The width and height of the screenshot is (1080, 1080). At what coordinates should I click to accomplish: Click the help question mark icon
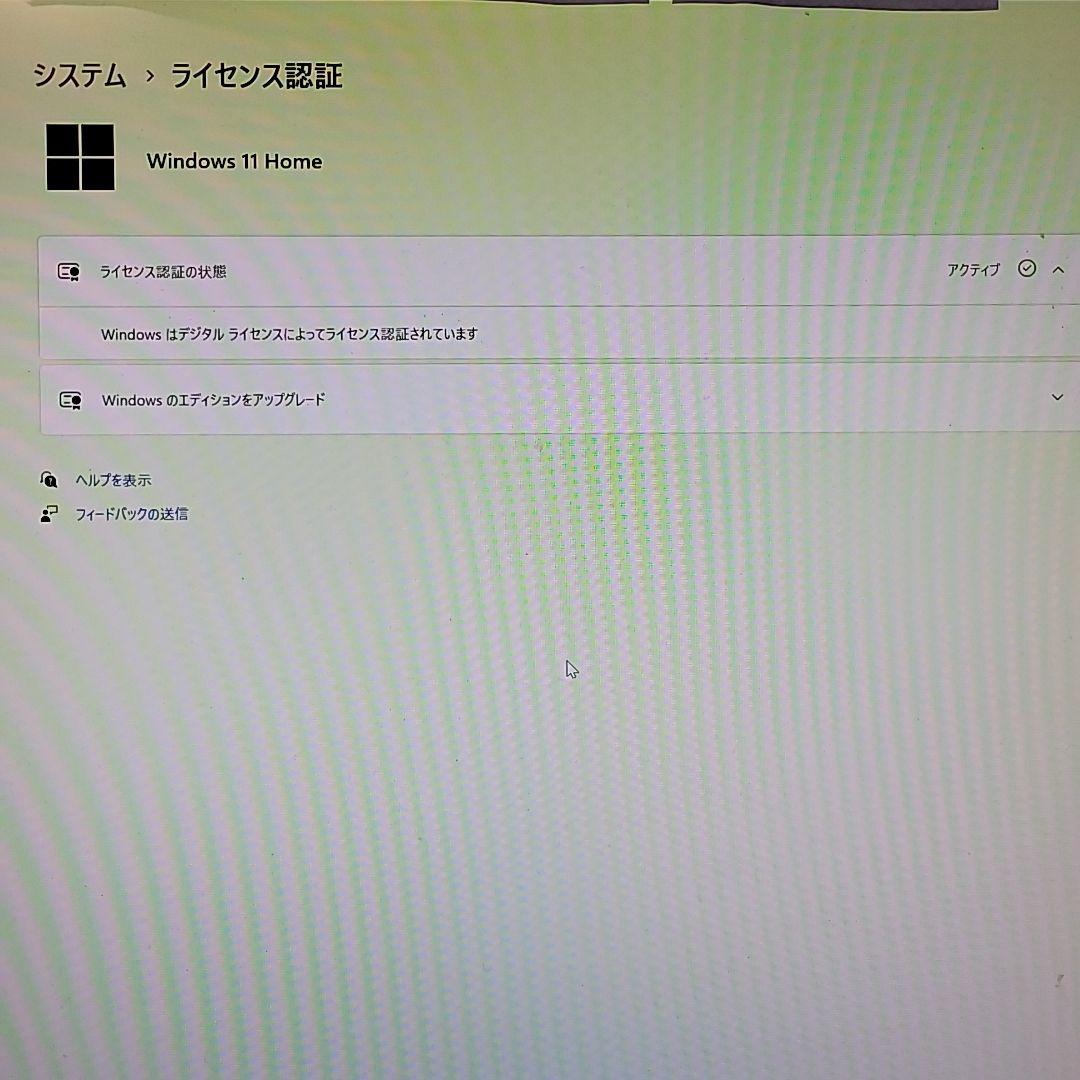(49, 480)
